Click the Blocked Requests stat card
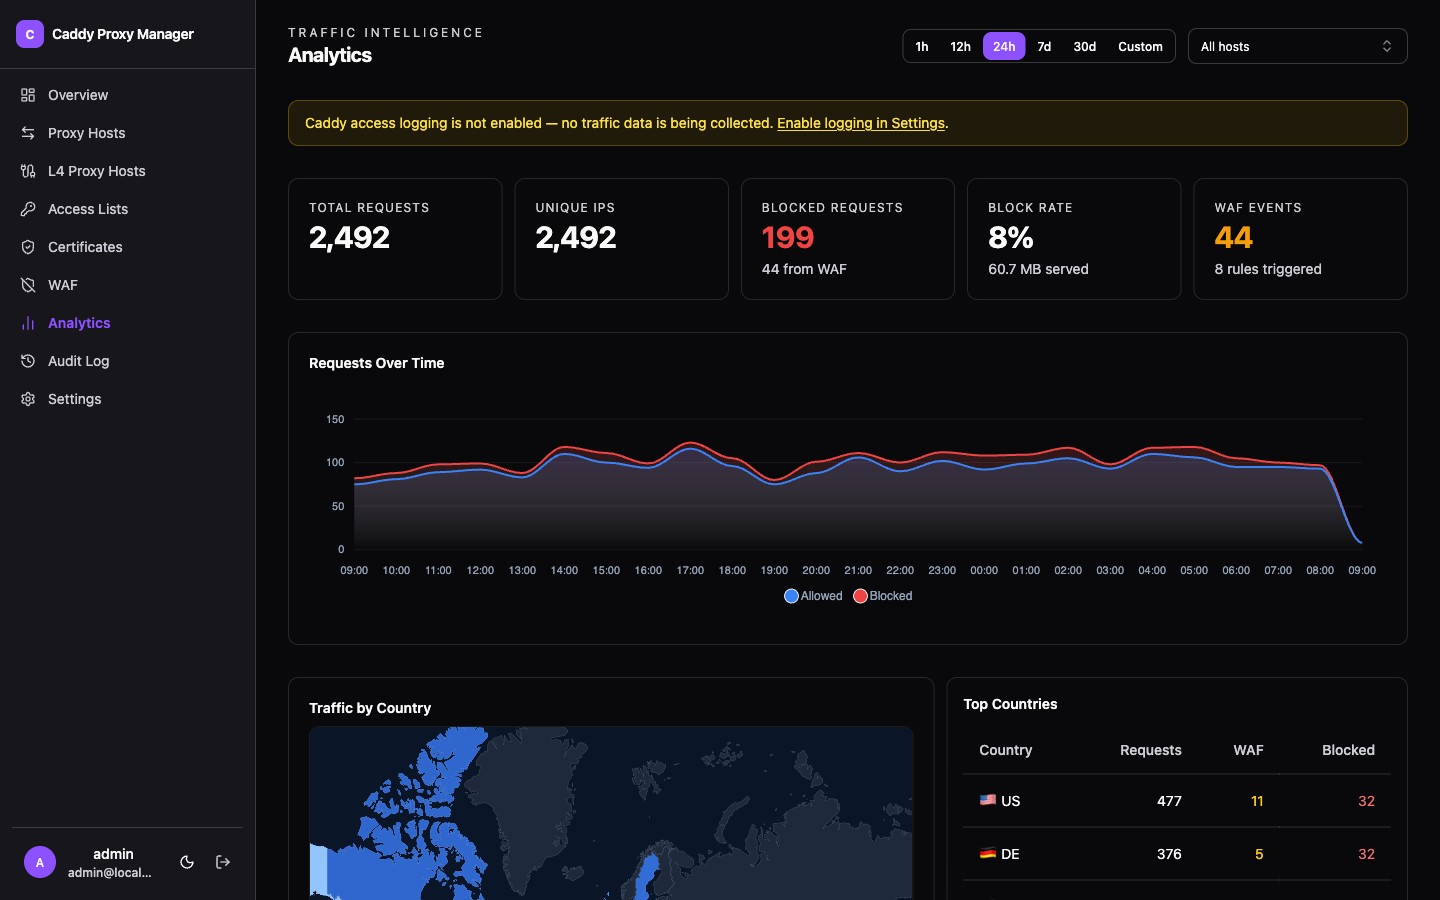Screen dimensions: 1440x900 [x=847, y=238]
